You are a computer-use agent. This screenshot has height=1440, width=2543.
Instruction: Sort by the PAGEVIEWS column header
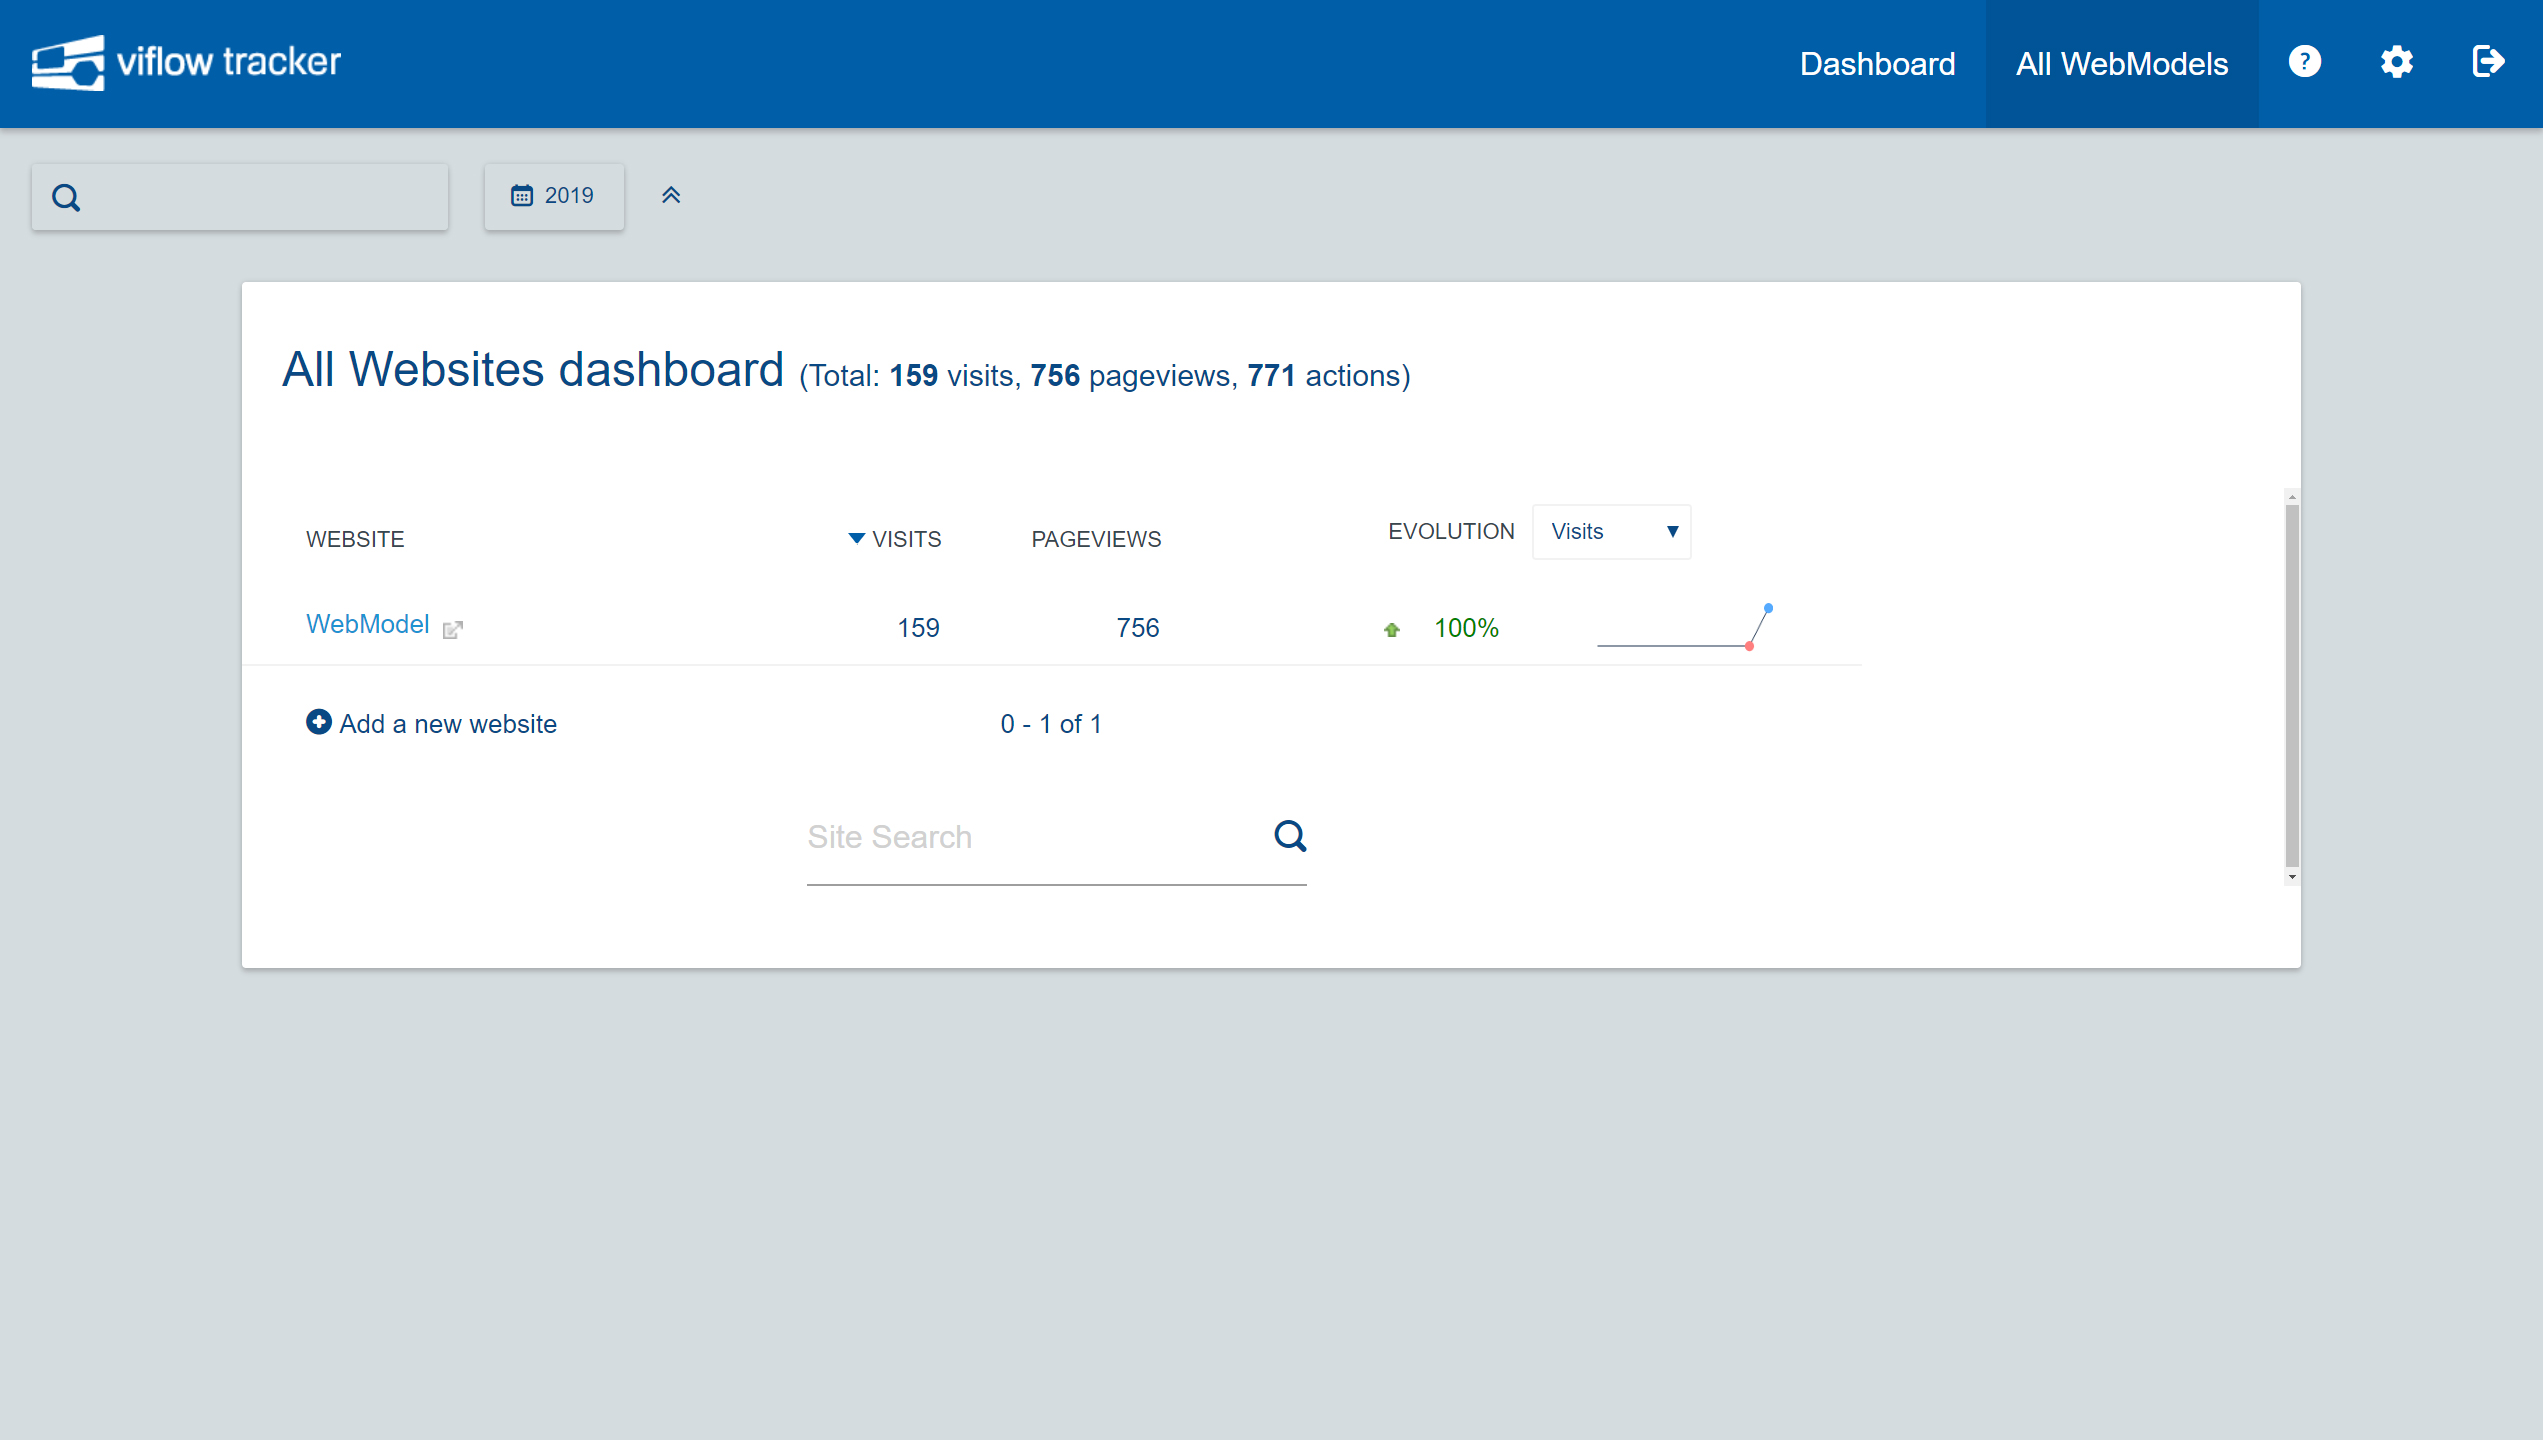tap(1096, 539)
